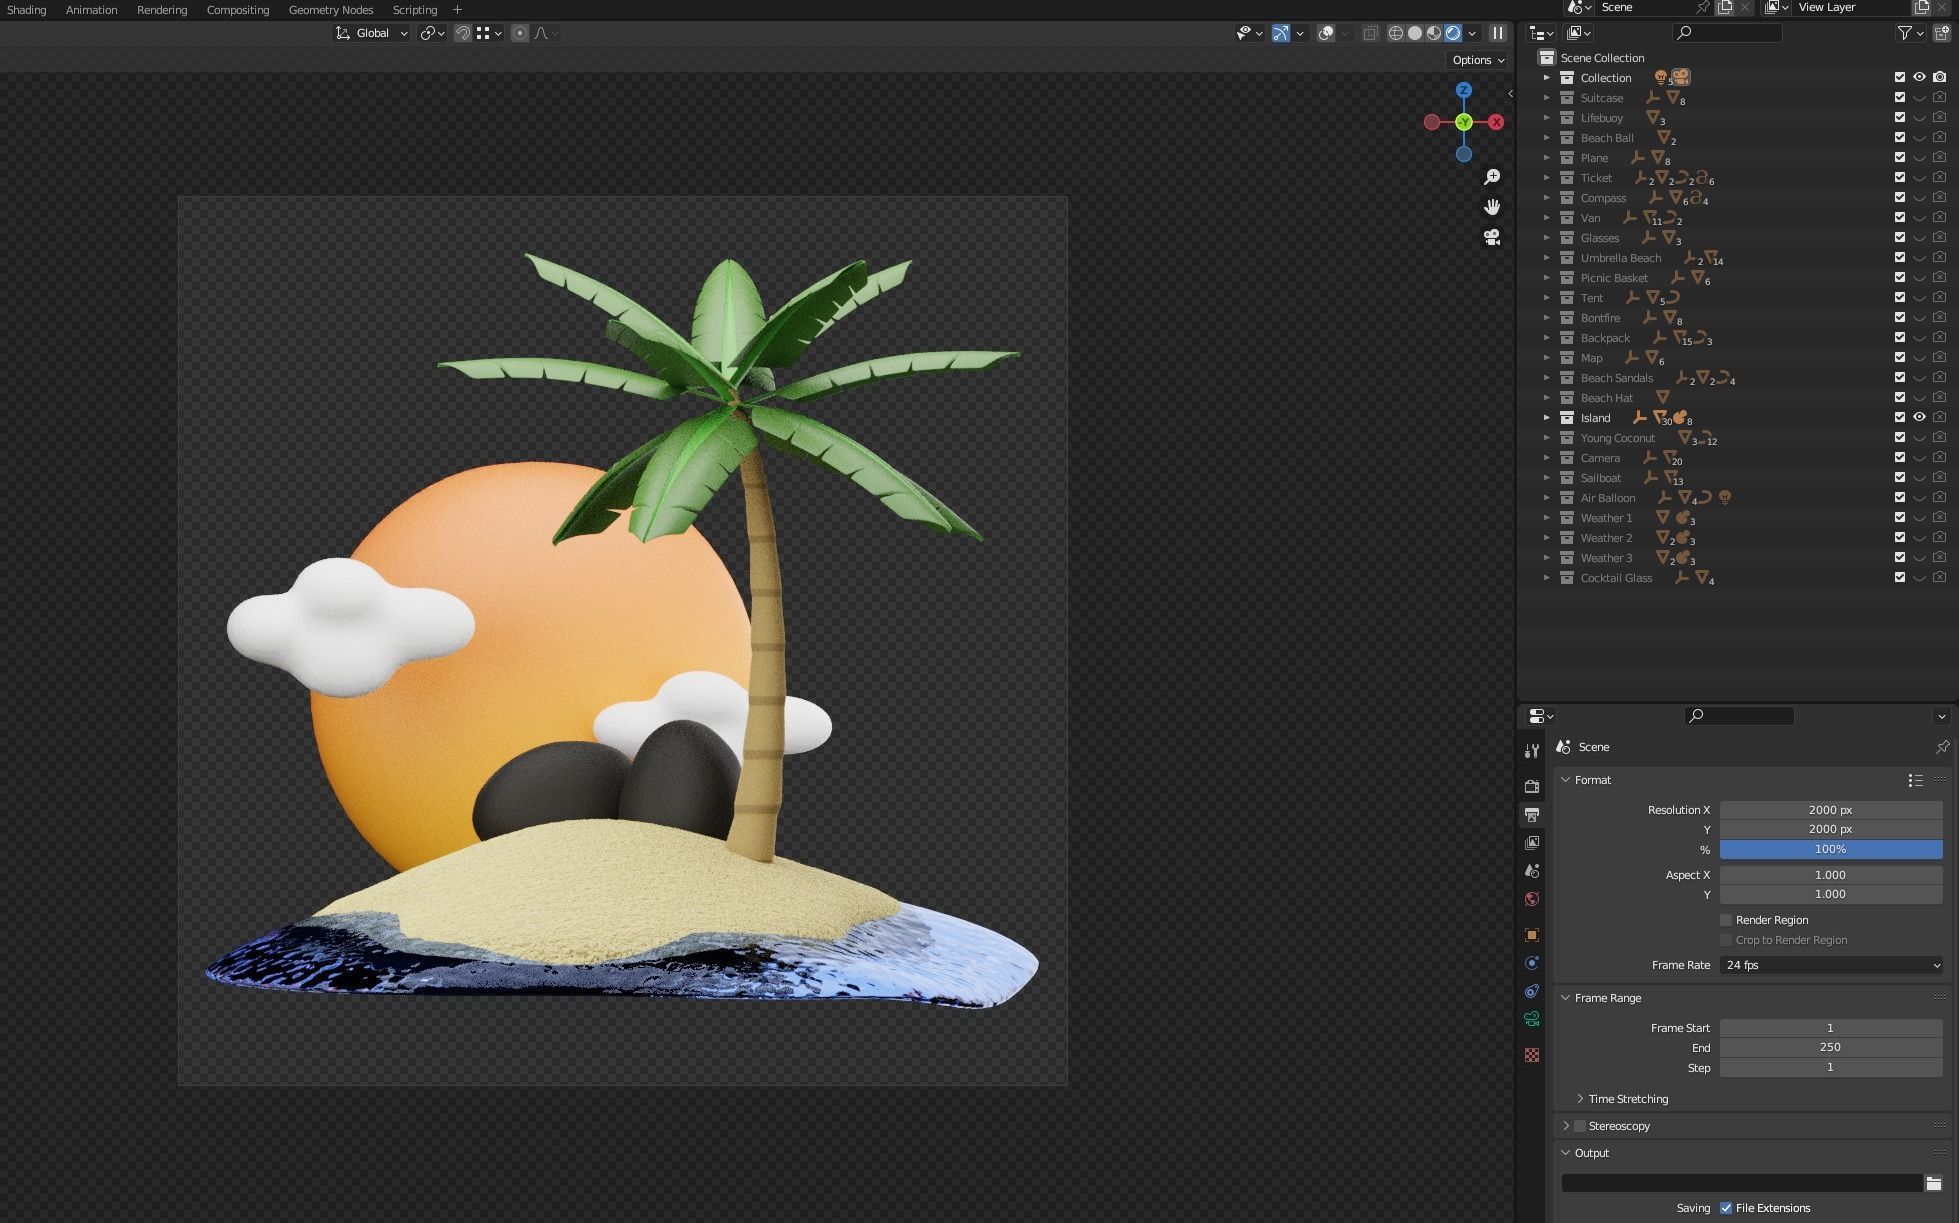The height and width of the screenshot is (1223, 1959).
Task: Expand the Umbrella Beach collection
Action: [x=1548, y=258]
